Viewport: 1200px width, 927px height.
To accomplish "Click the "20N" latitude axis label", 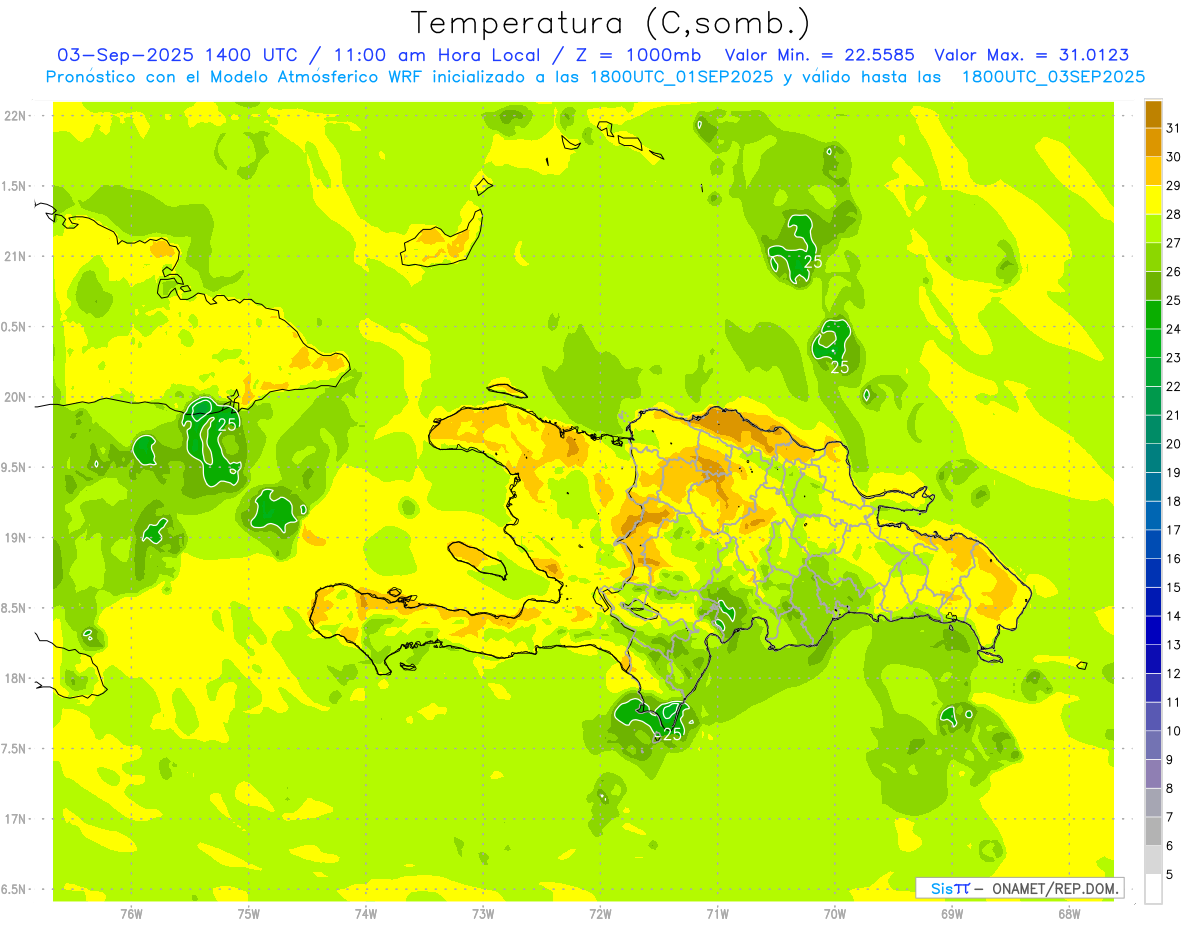I will [x=15, y=397].
